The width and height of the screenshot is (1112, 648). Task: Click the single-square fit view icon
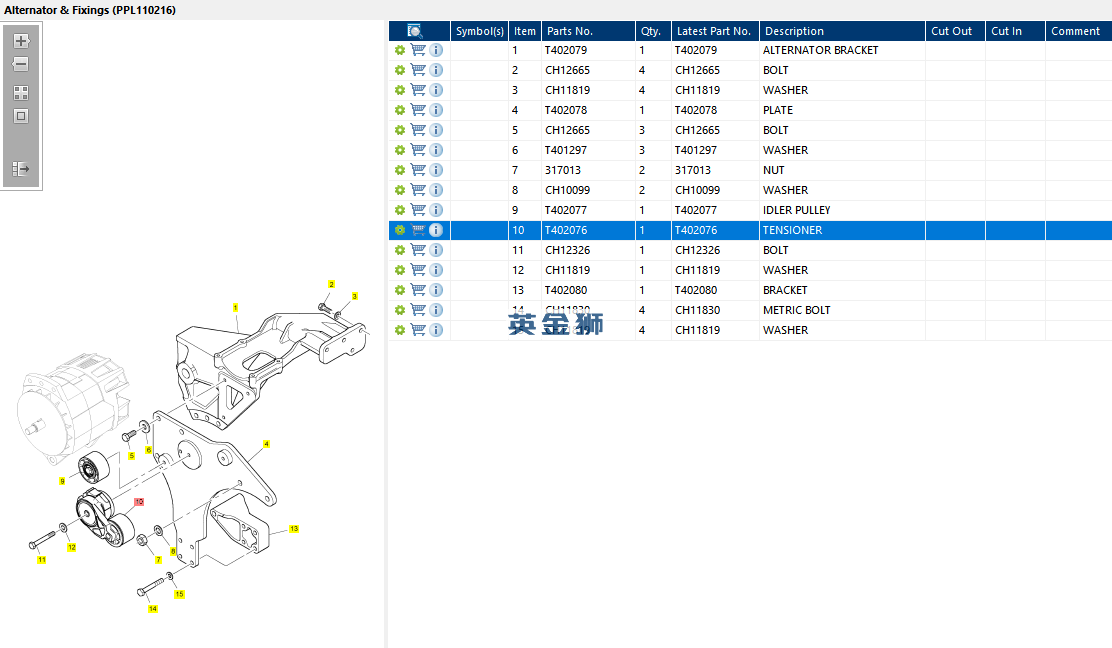pyautogui.click(x=21, y=116)
